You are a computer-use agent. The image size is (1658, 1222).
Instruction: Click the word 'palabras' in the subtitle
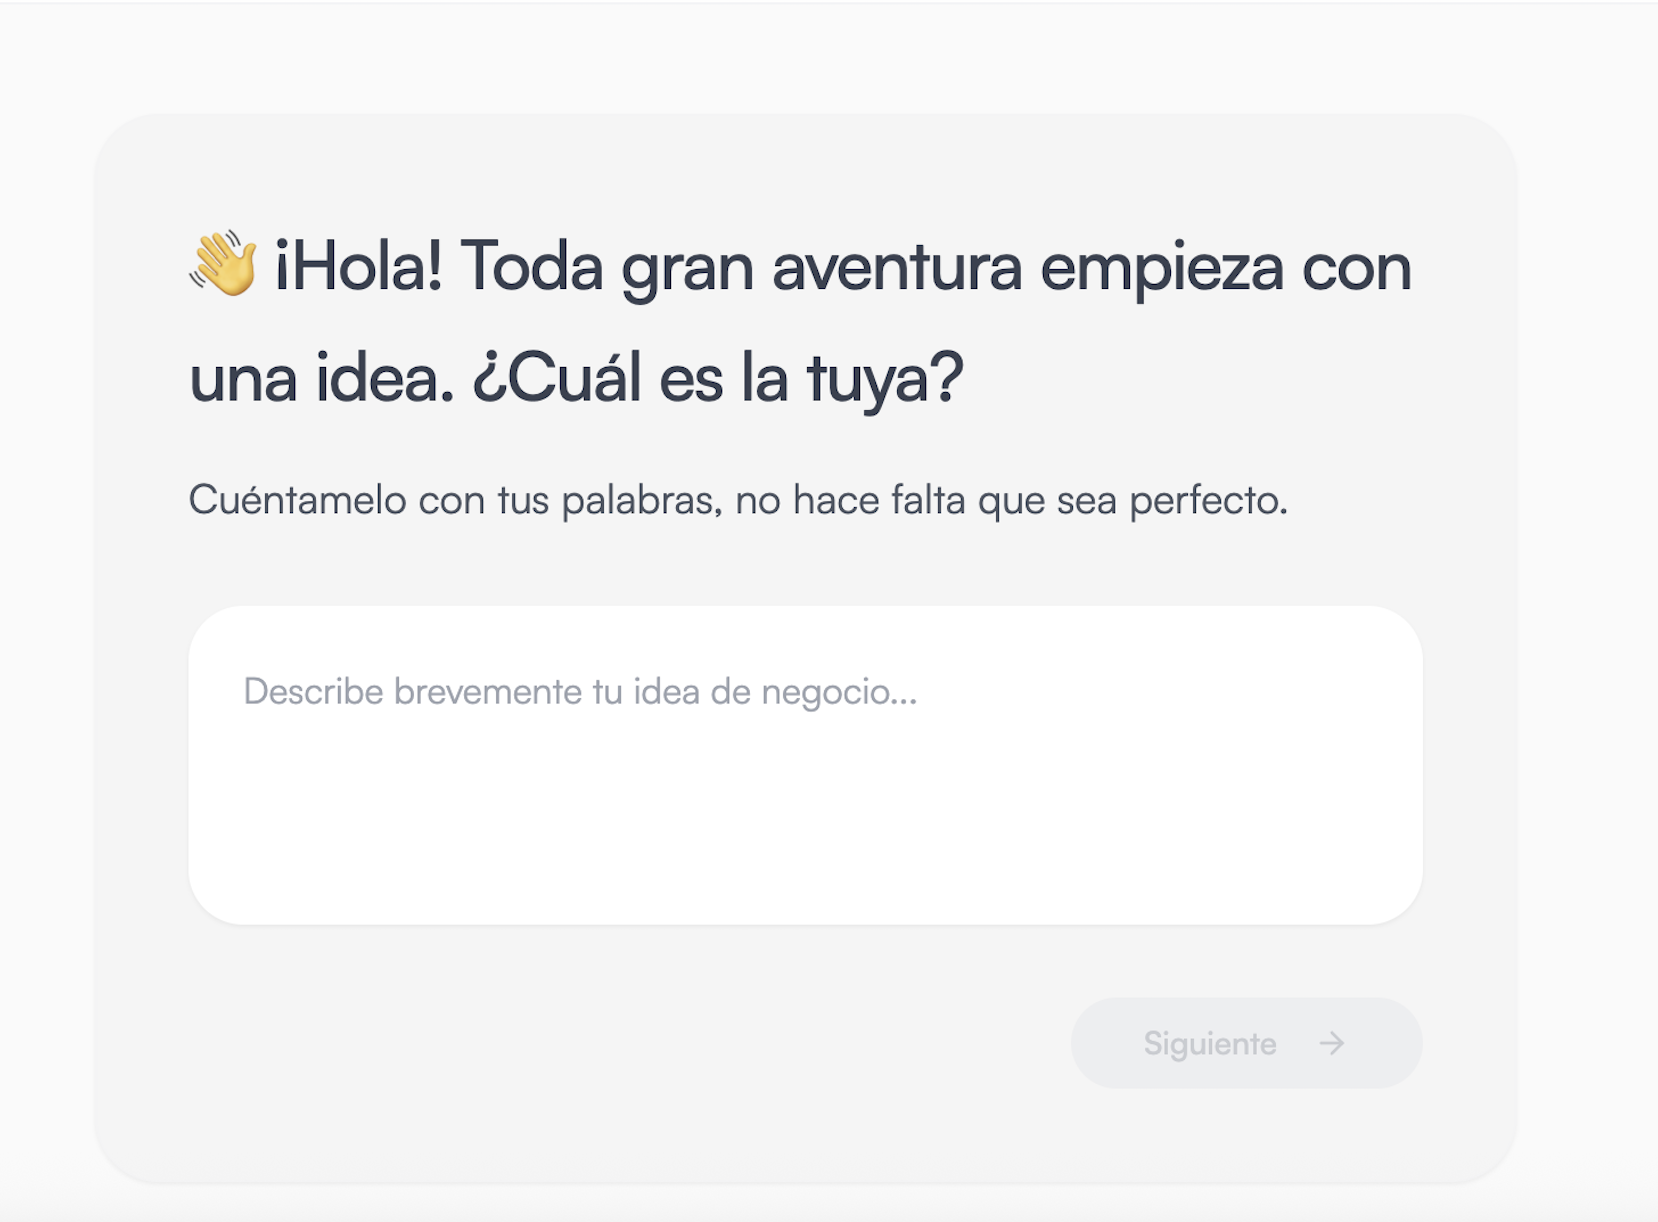640,500
